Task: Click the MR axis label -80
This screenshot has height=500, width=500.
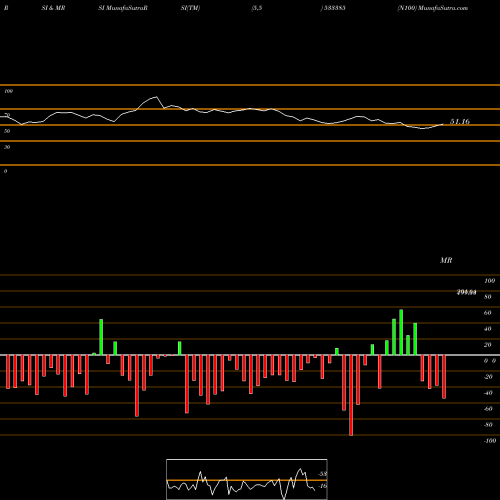Action: click(488, 425)
